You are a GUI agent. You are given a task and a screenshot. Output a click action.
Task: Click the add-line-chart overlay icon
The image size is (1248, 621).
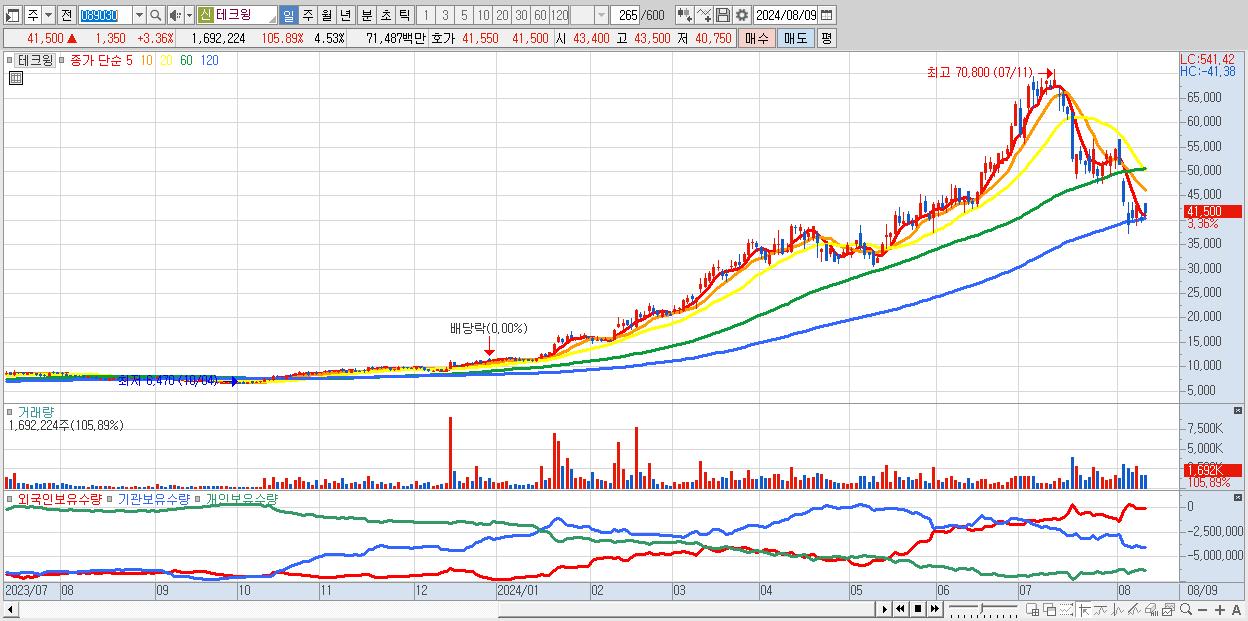pyautogui.click(x=704, y=15)
